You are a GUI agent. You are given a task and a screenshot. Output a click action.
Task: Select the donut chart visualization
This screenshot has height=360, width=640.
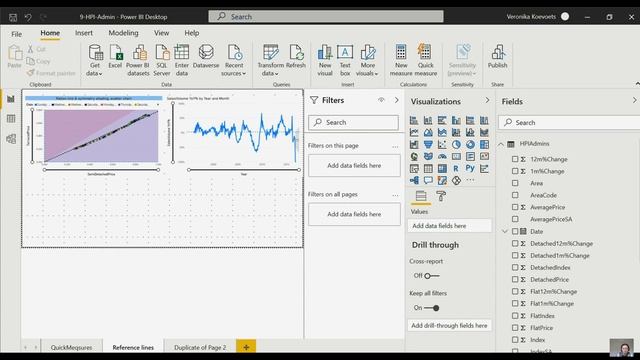tap(470, 144)
